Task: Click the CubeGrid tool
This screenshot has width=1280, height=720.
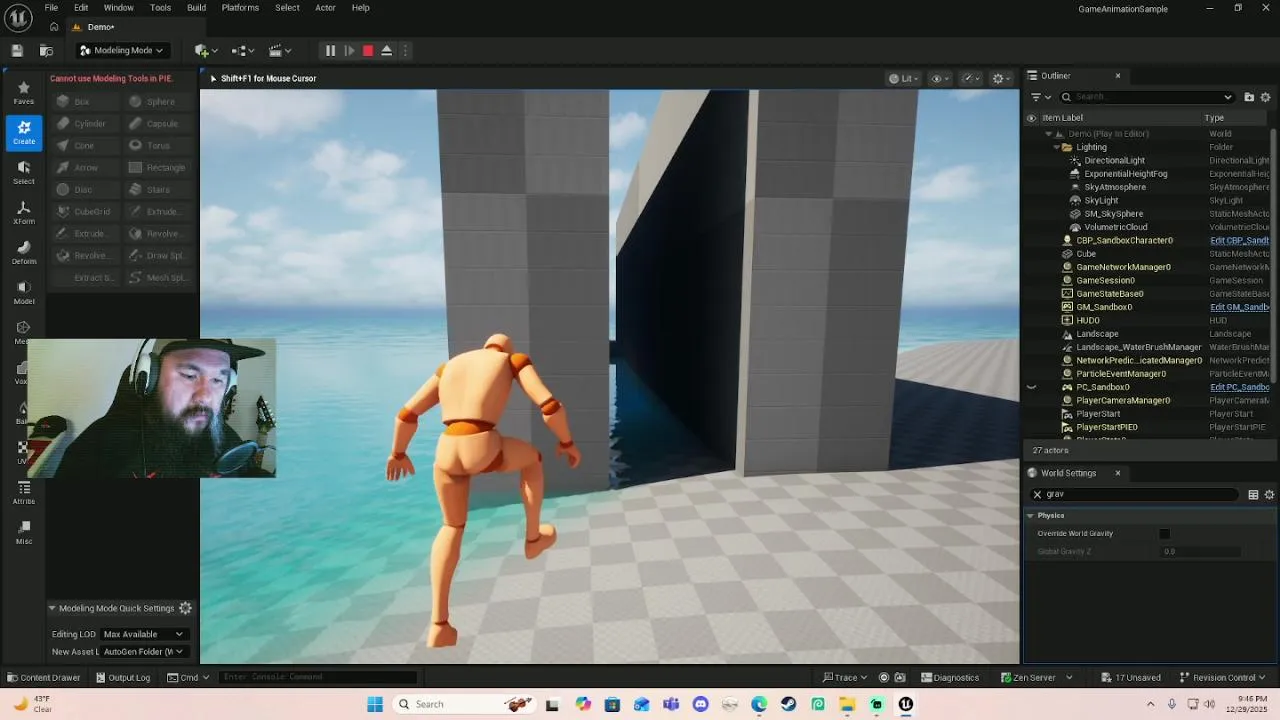Action: pos(84,211)
